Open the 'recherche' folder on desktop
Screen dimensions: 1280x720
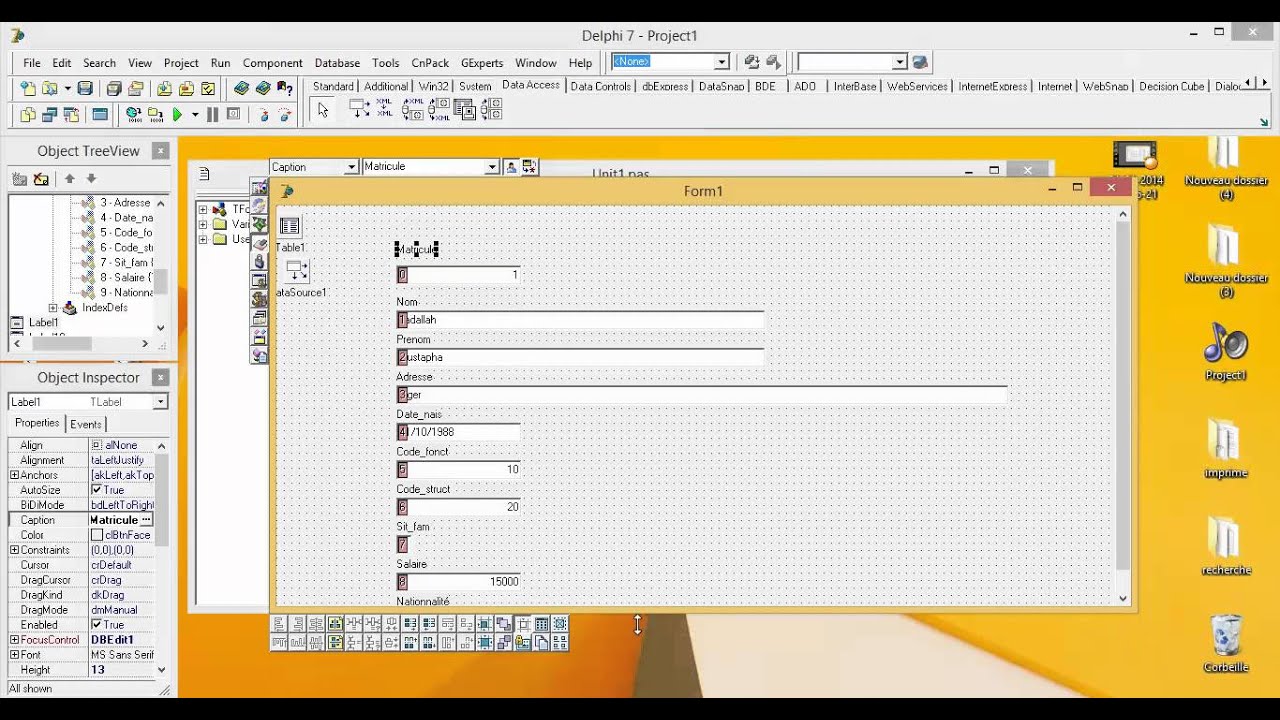(x=1226, y=546)
